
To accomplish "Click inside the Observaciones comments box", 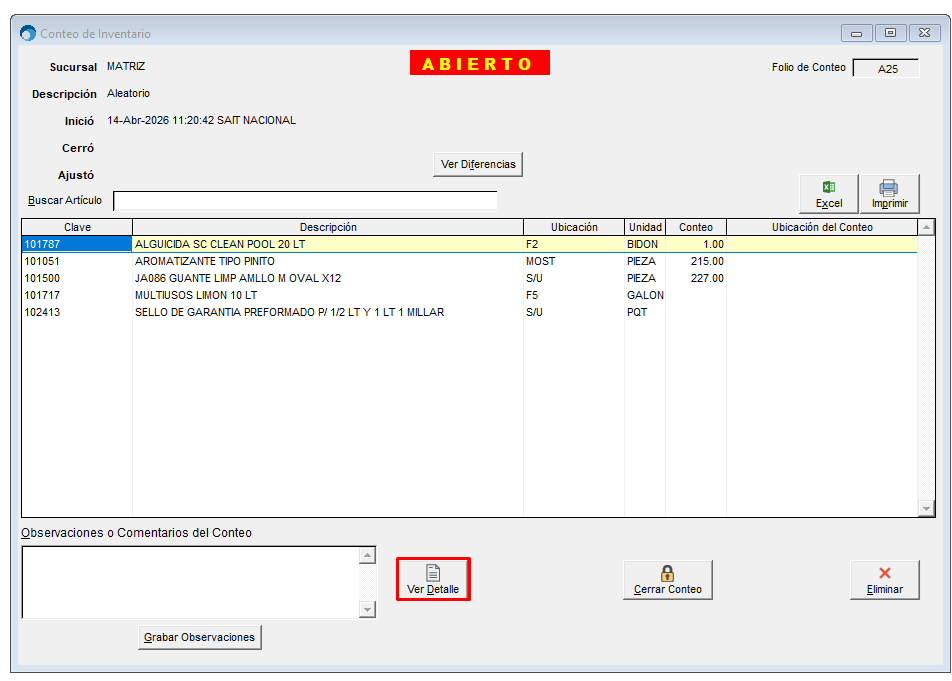I will click(190, 582).
